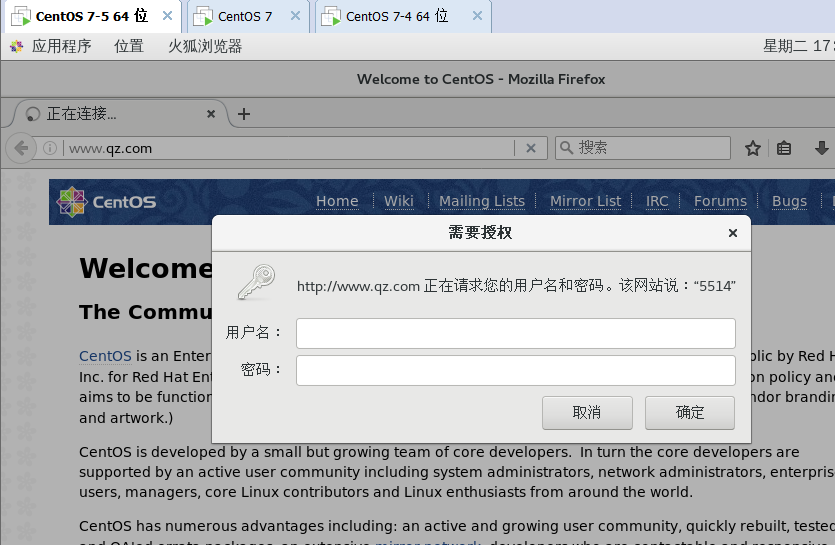Open the 位置 menu

click(129, 46)
